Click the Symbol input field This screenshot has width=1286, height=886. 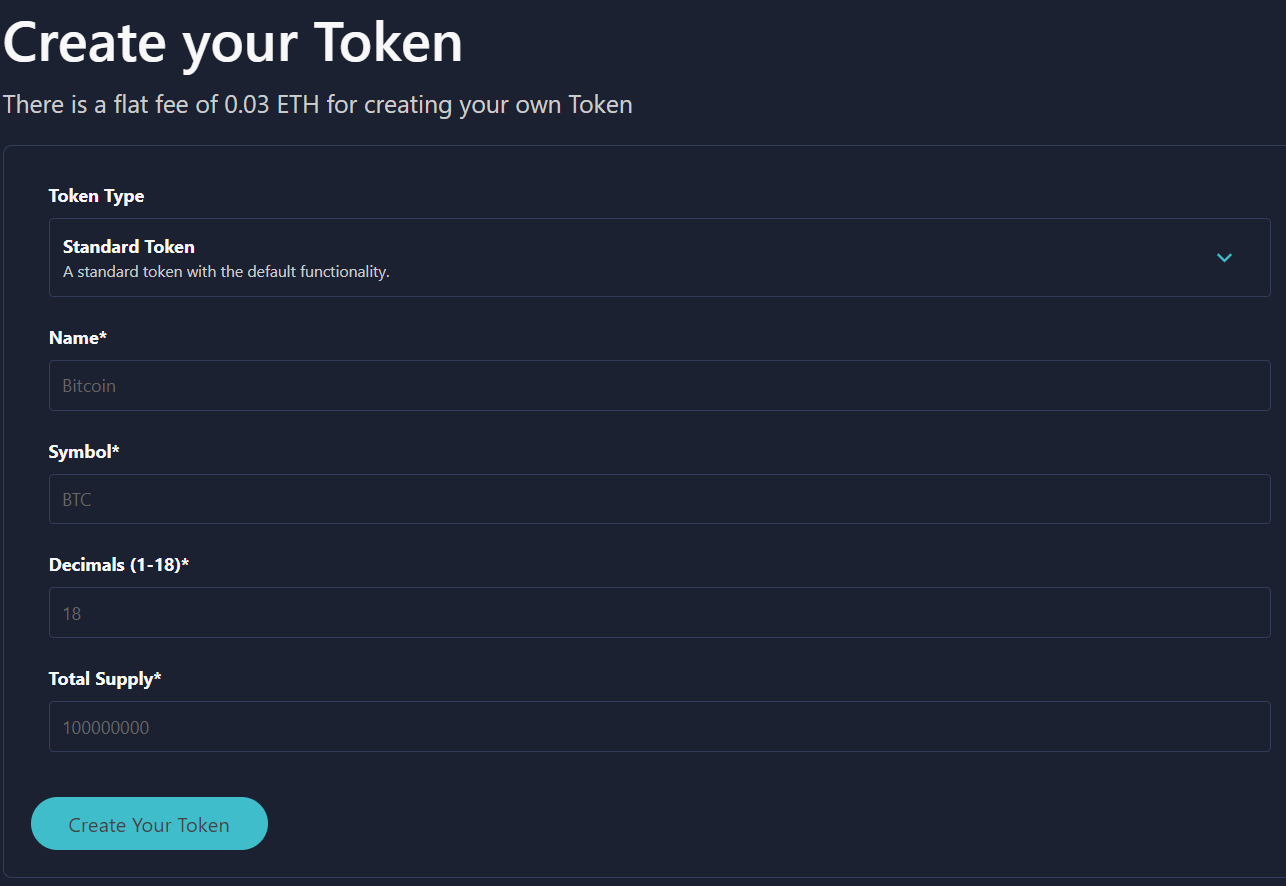point(660,498)
